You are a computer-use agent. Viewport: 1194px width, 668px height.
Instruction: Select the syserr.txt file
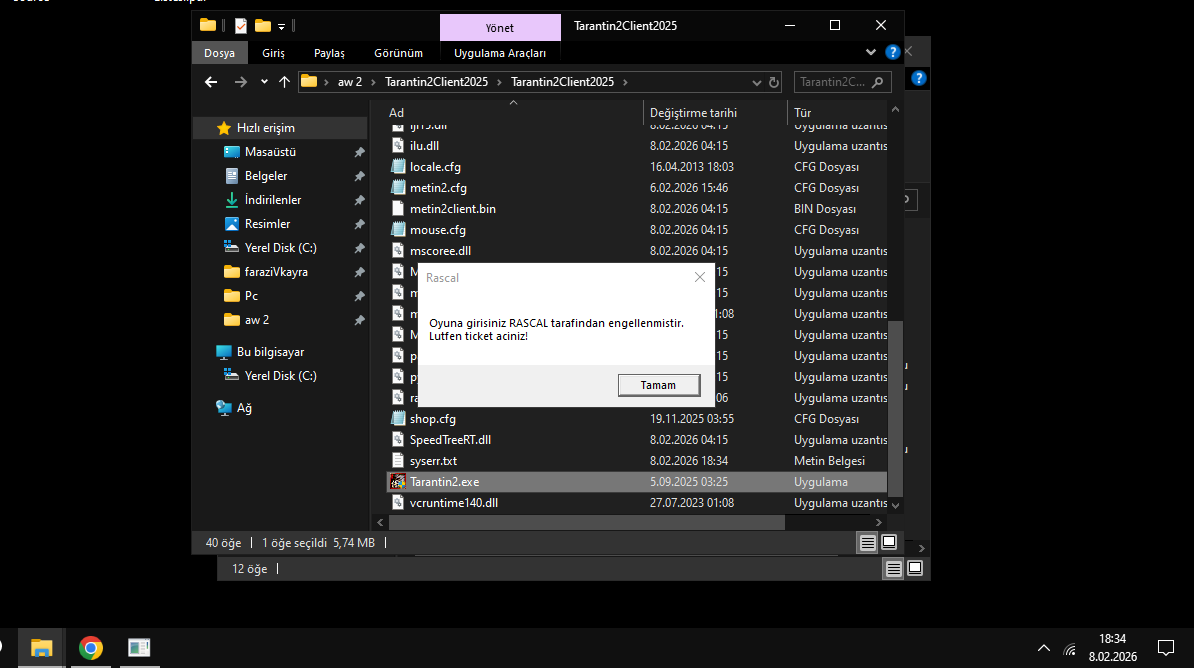433,462
